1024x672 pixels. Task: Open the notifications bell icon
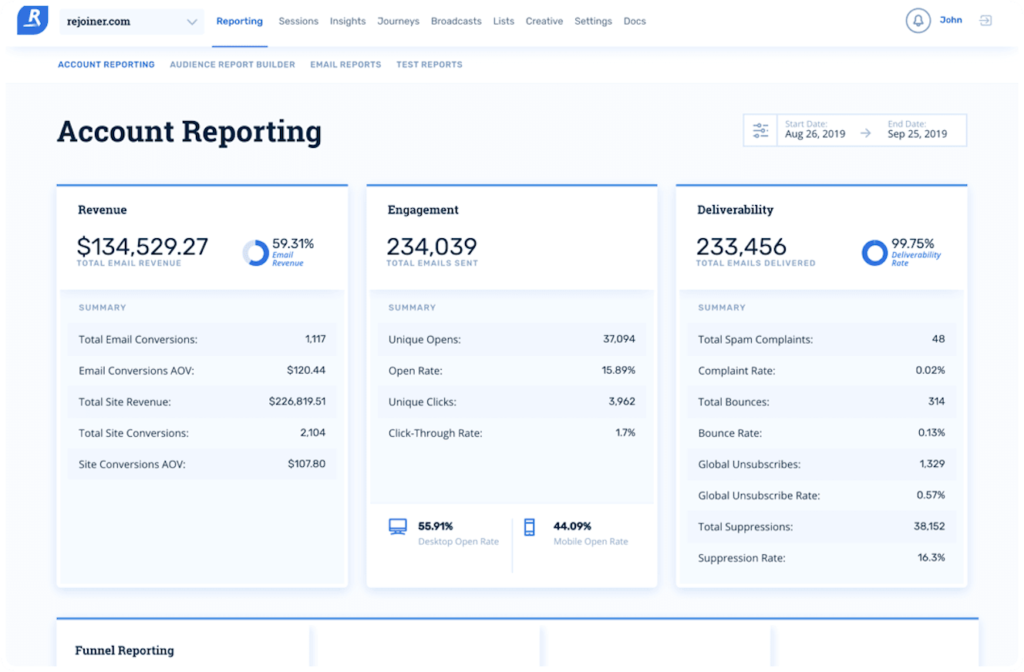(918, 21)
